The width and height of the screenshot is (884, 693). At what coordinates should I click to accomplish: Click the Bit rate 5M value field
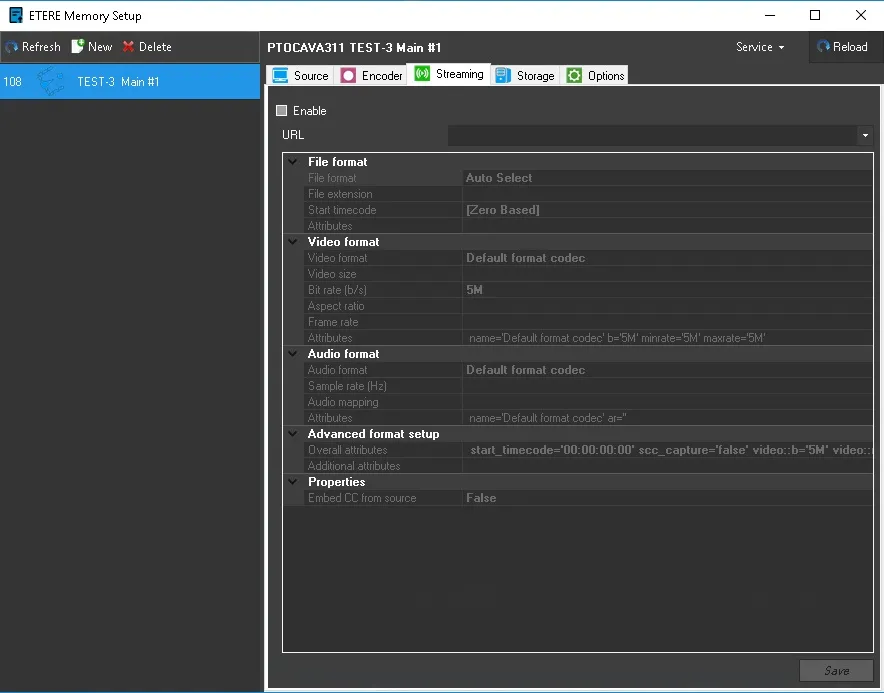click(x=665, y=290)
